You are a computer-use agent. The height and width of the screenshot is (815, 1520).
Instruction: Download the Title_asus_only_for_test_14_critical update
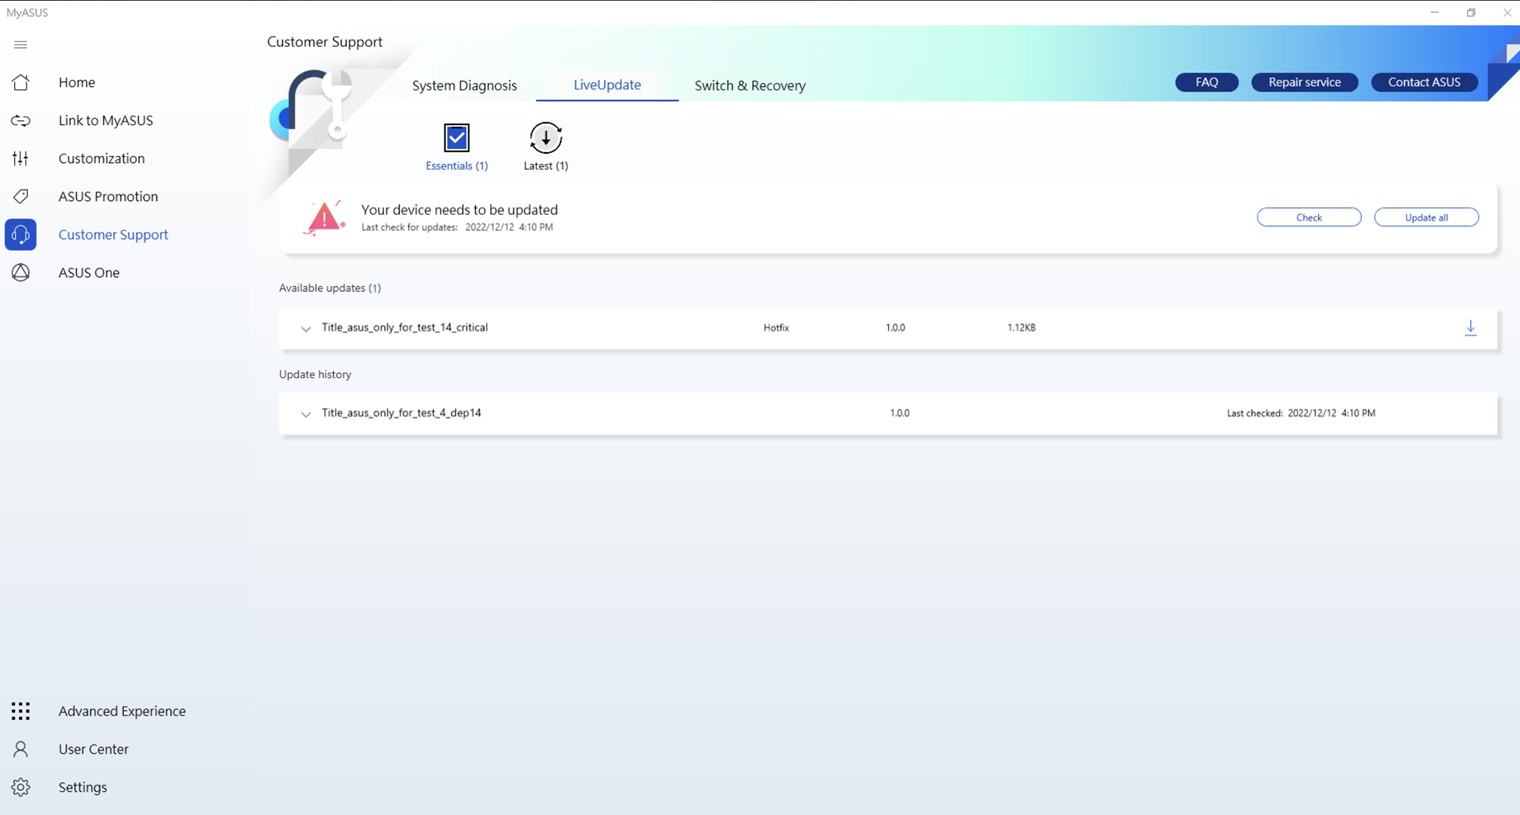click(1470, 328)
